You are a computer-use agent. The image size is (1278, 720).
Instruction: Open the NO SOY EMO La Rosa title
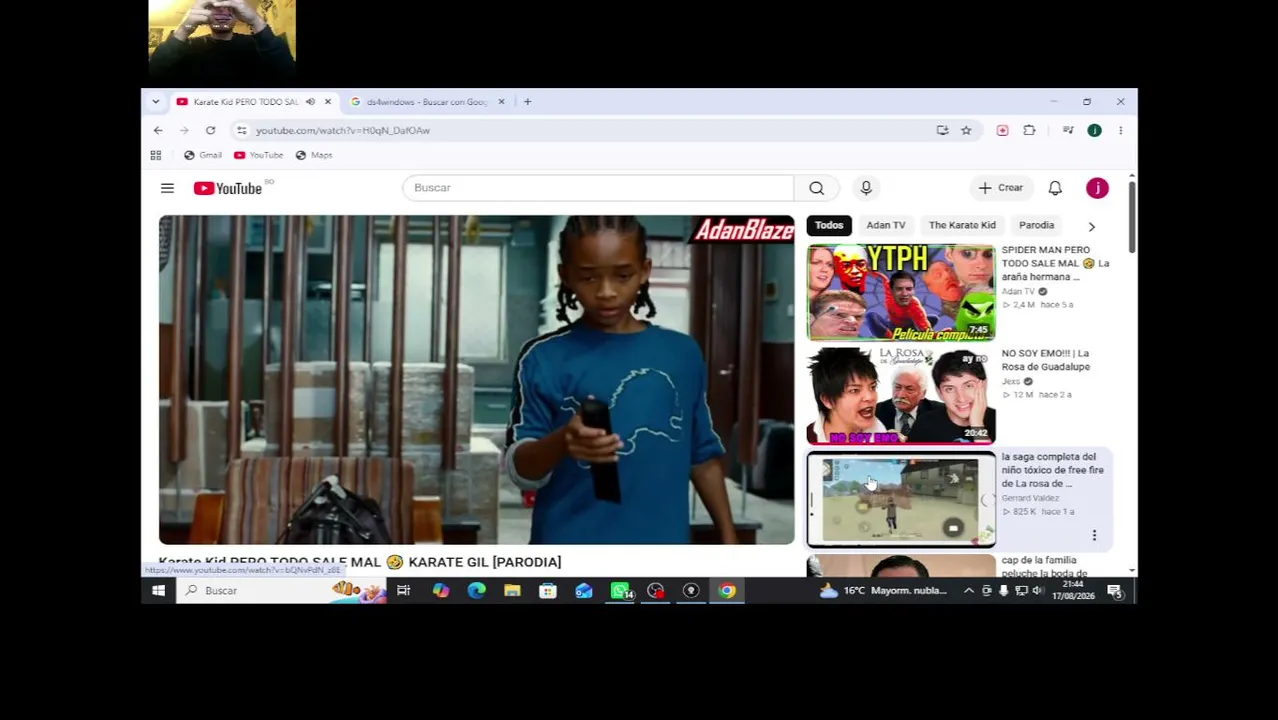pyautogui.click(x=1046, y=360)
